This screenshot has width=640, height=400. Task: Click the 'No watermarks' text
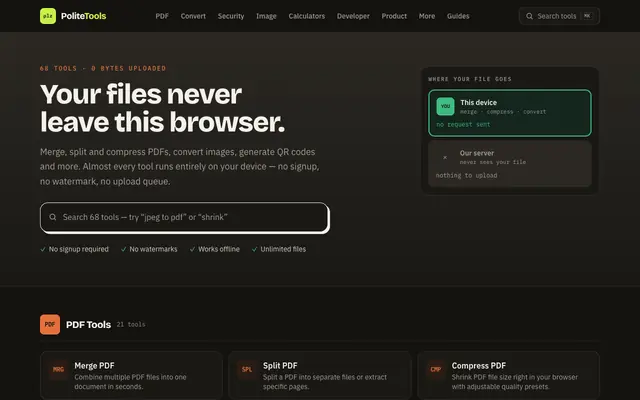point(153,249)
